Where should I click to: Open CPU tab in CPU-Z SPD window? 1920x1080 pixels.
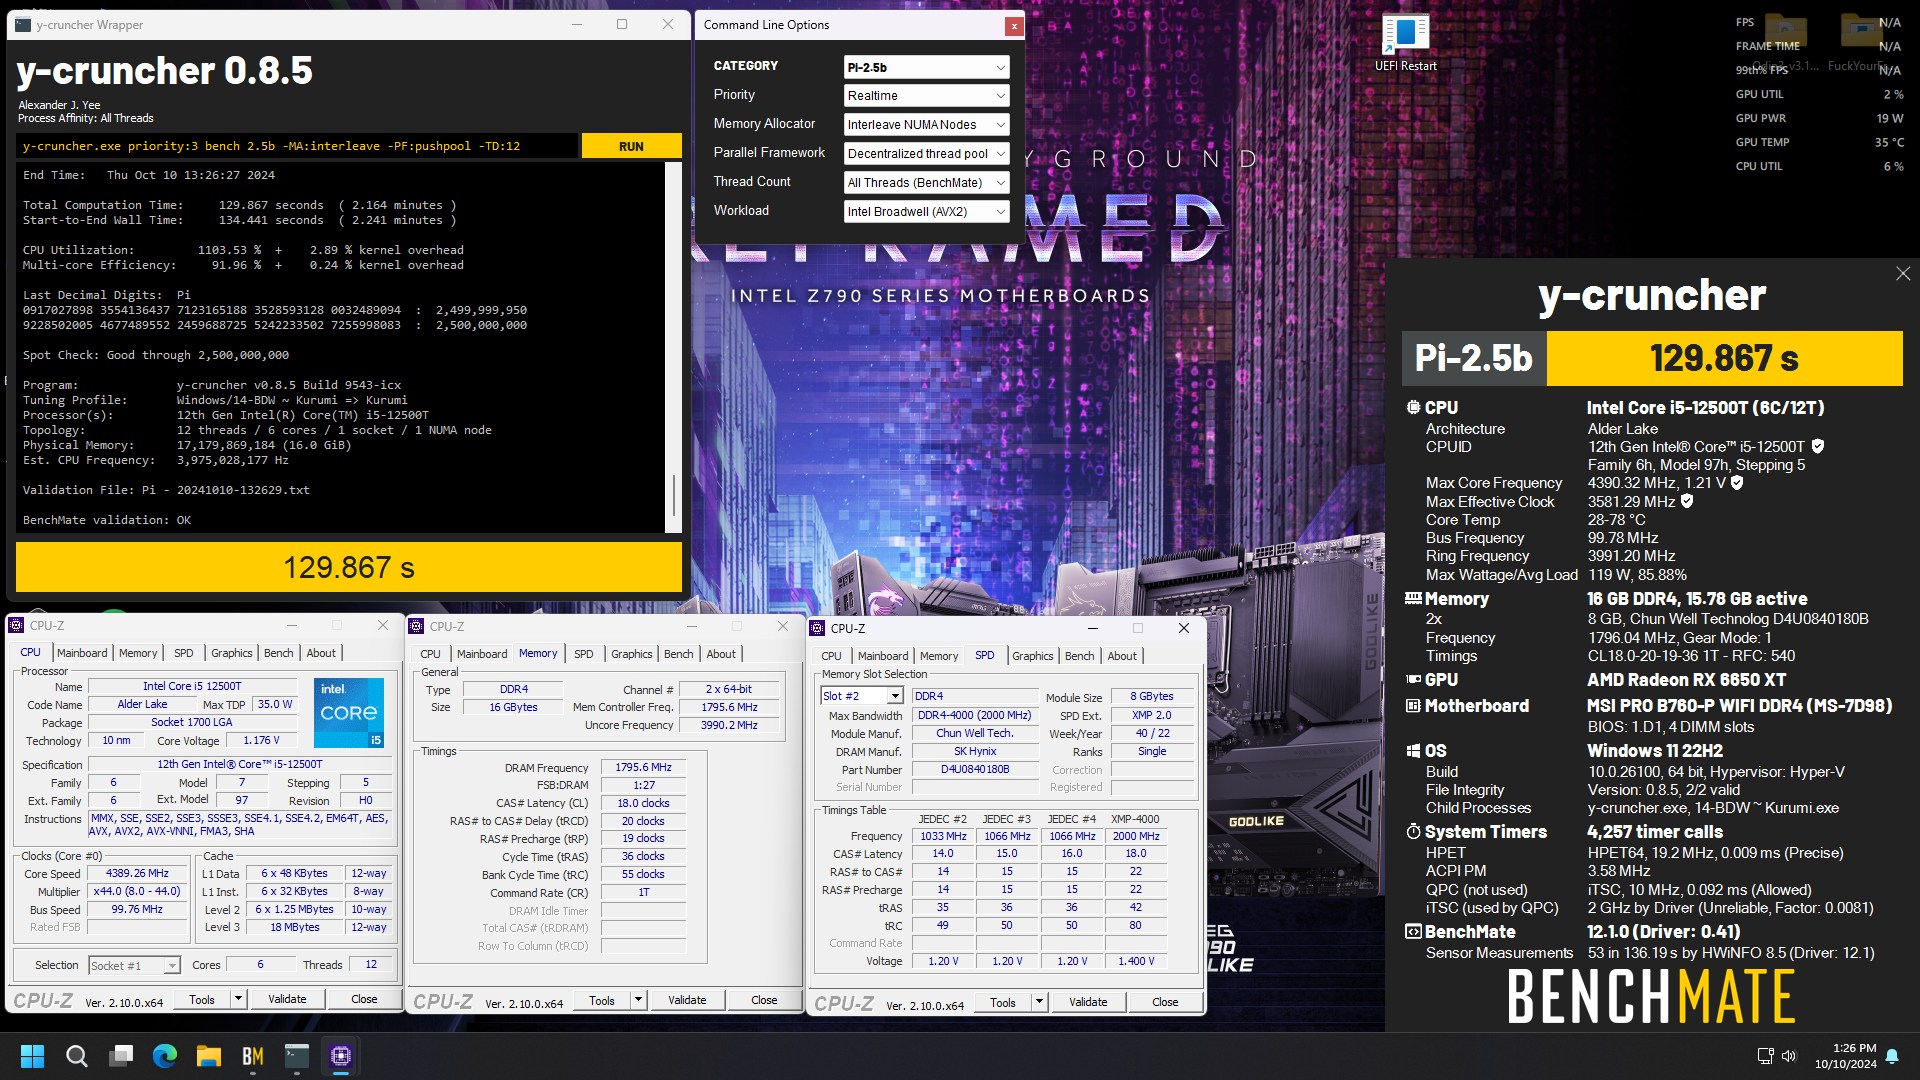click(x=832, y=656)
